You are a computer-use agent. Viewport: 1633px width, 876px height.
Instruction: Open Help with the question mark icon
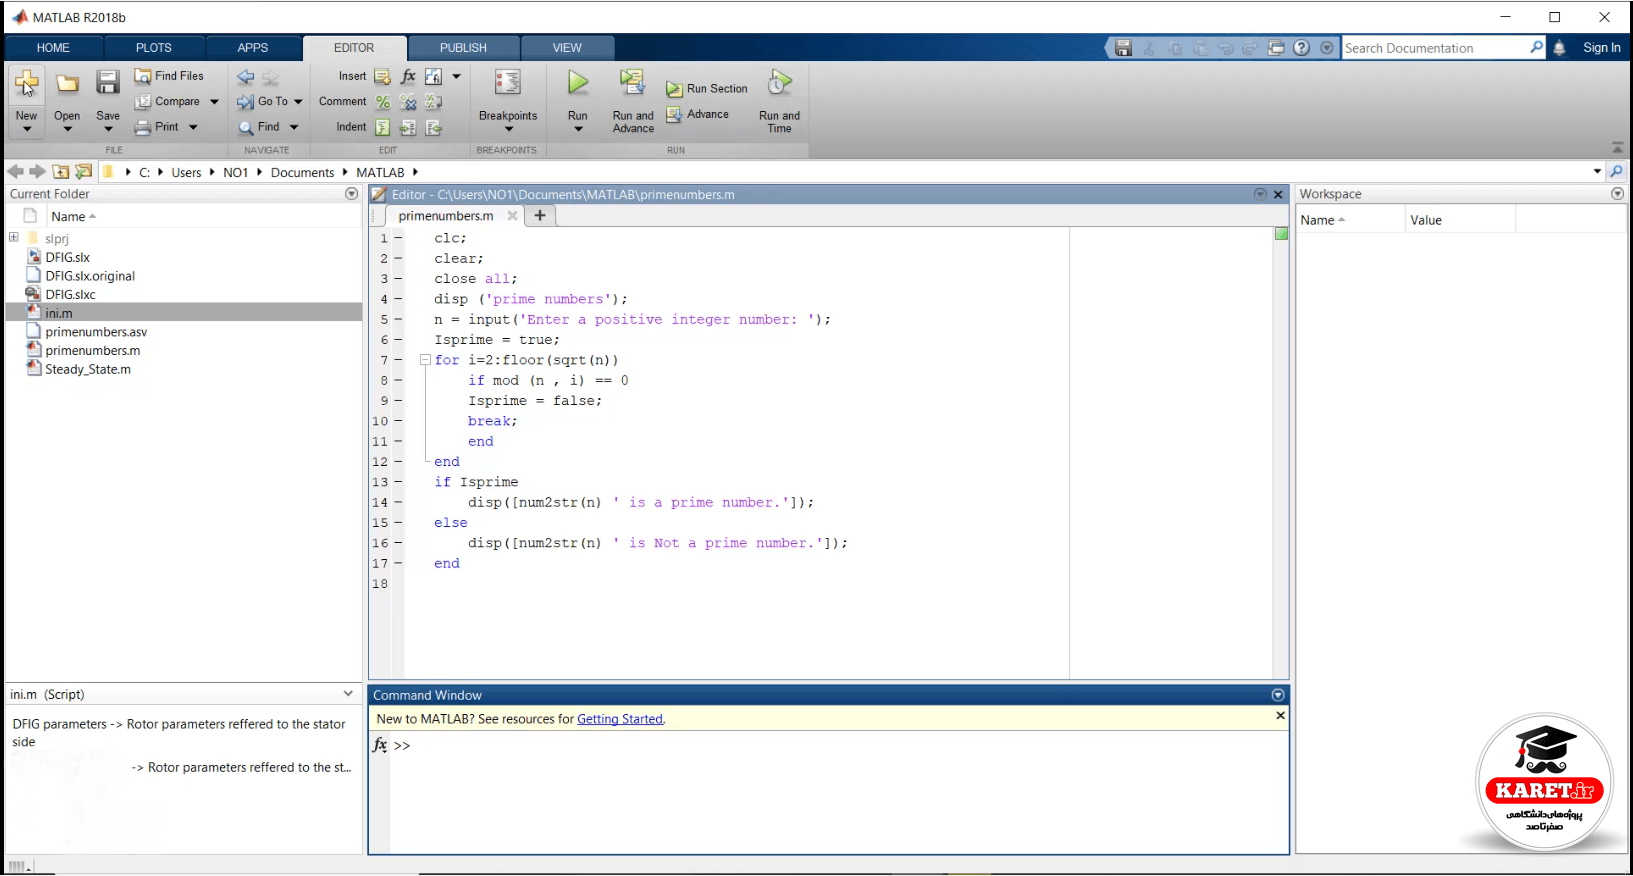[x=1301, y=48]
